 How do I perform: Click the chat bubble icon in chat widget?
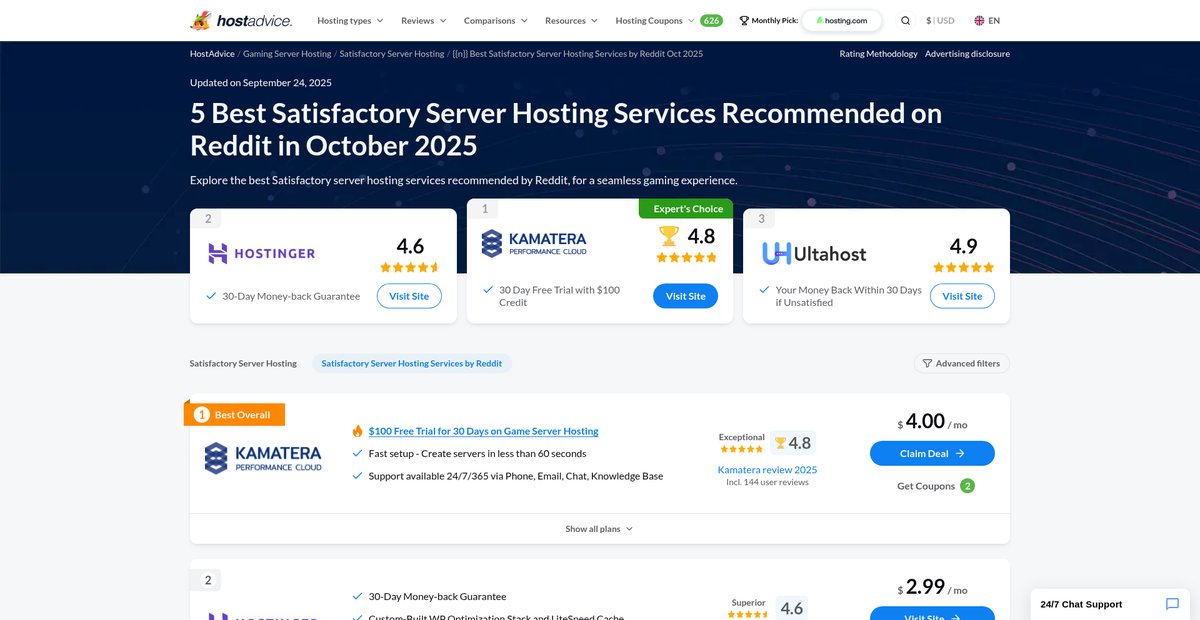click(x=1172, y=604)
